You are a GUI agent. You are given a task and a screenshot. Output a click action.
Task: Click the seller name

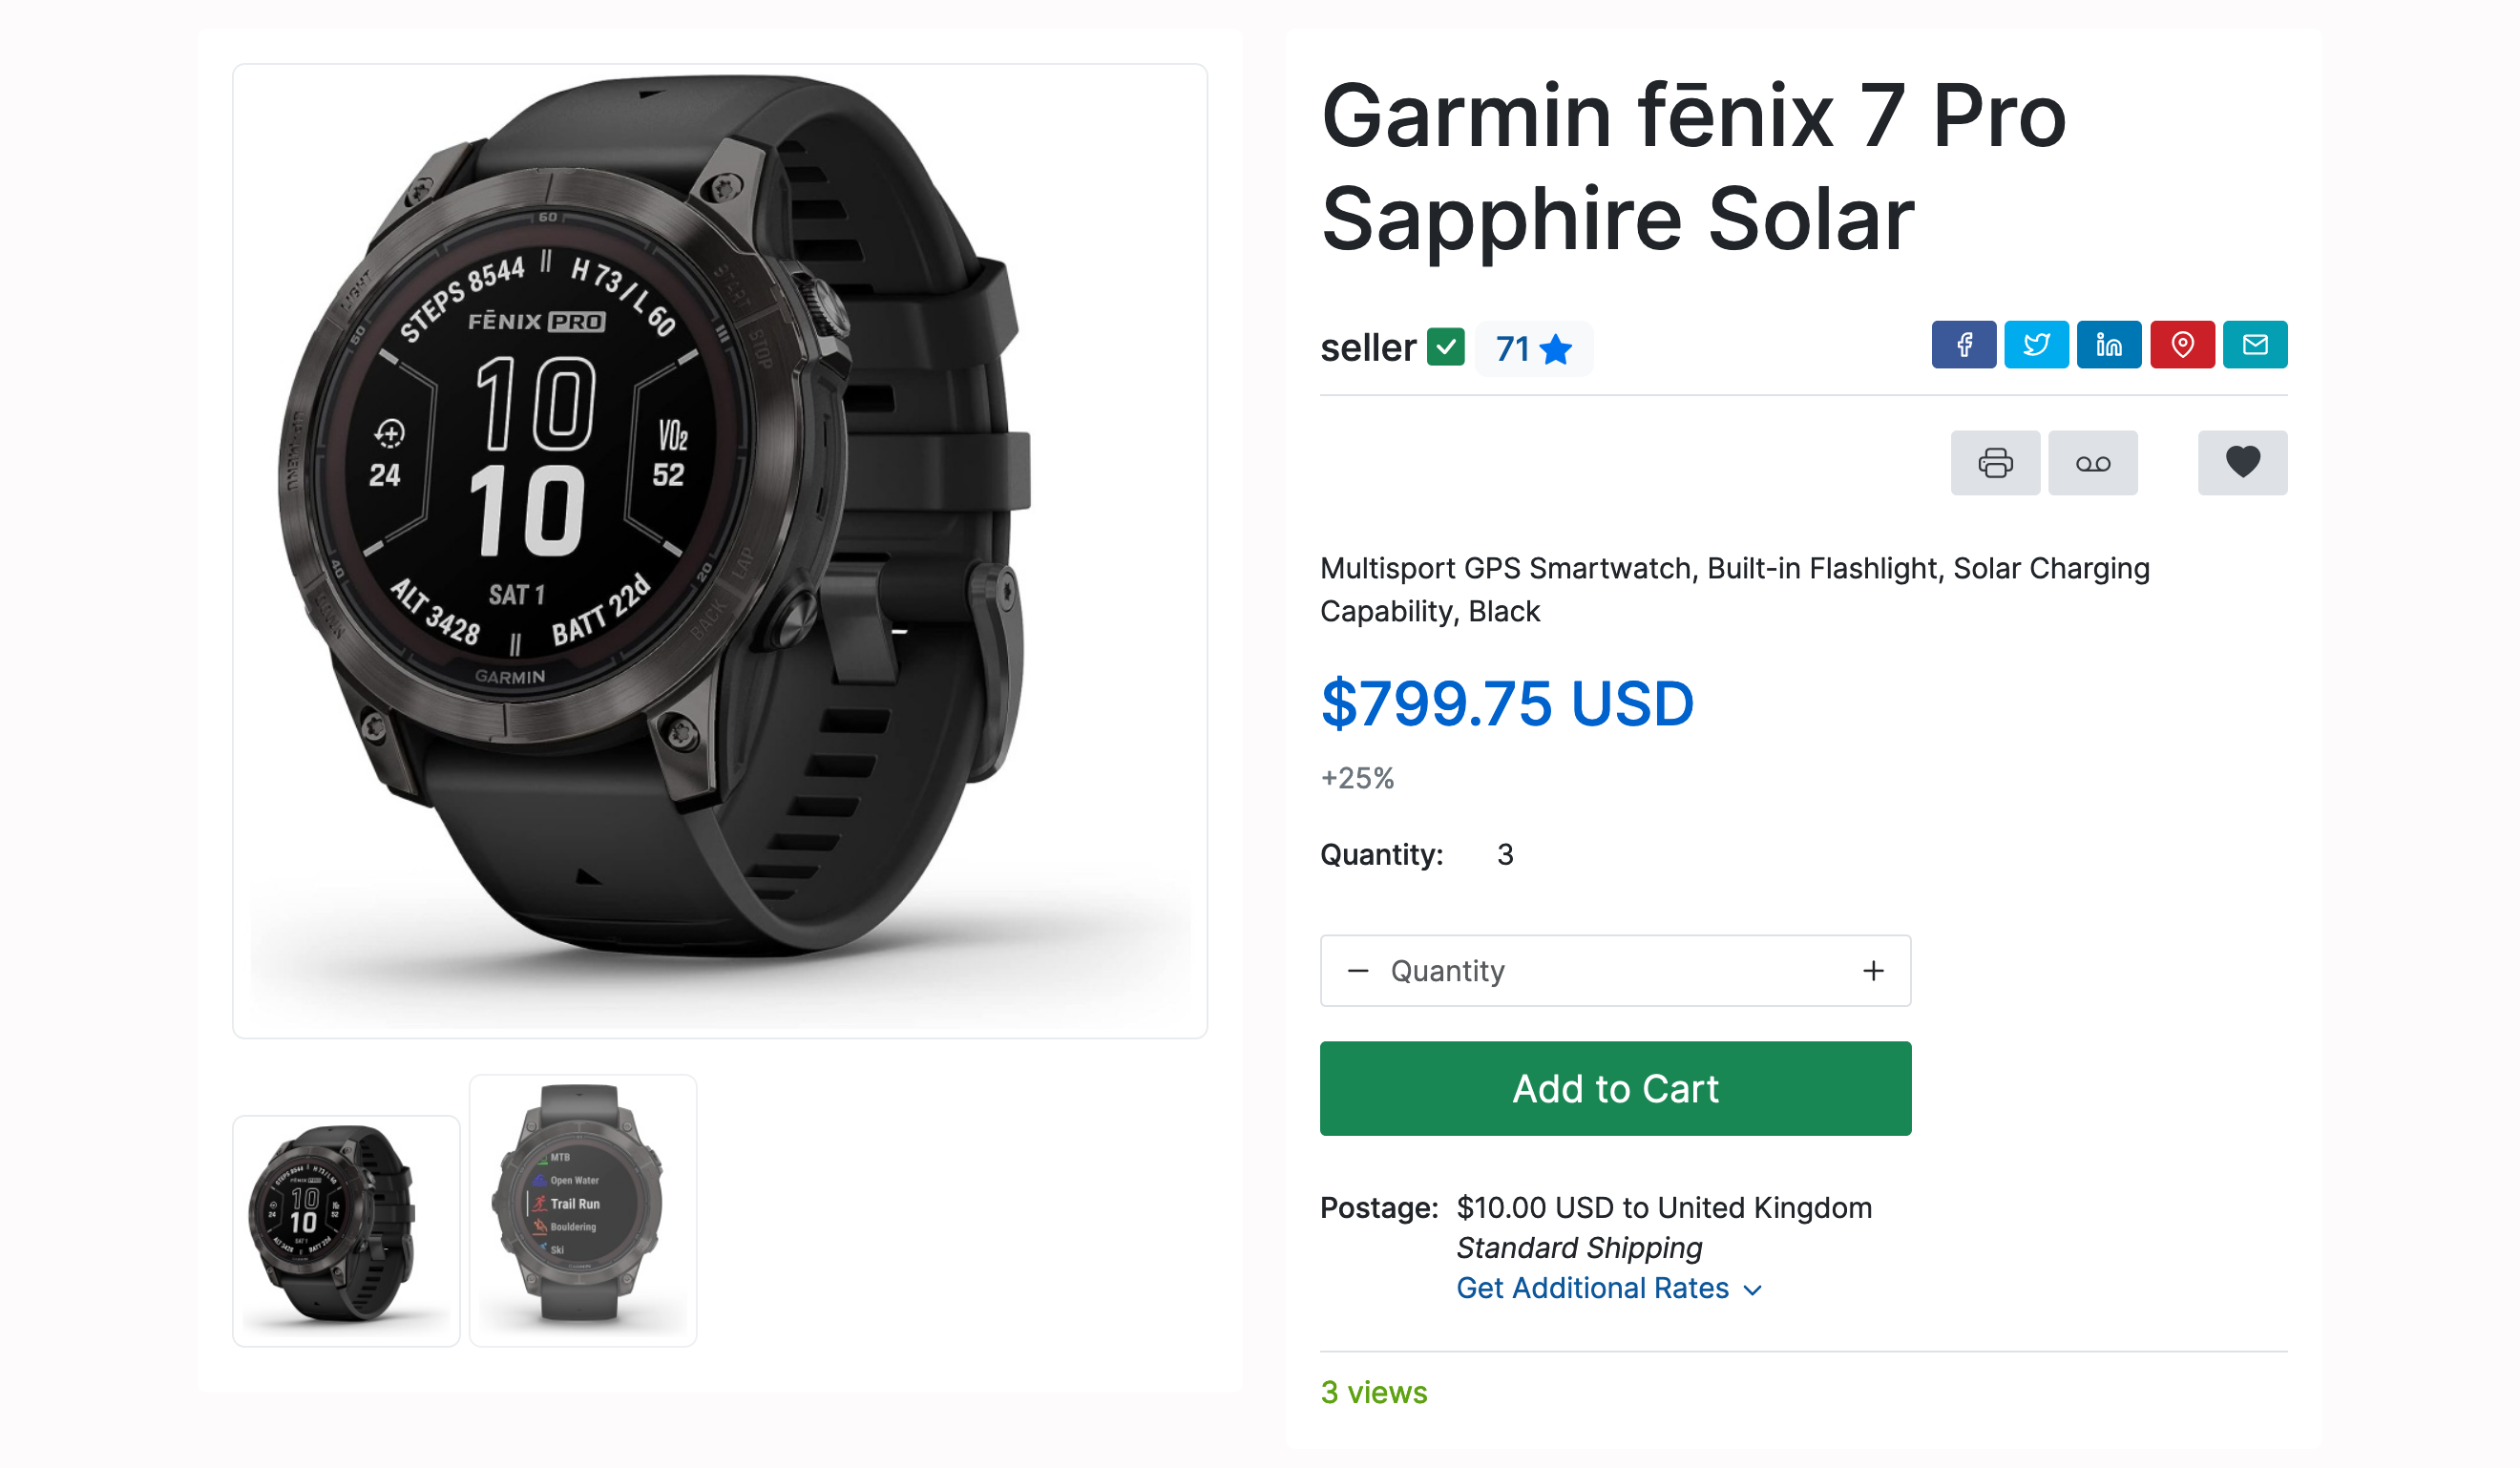tap(1368, 348)
